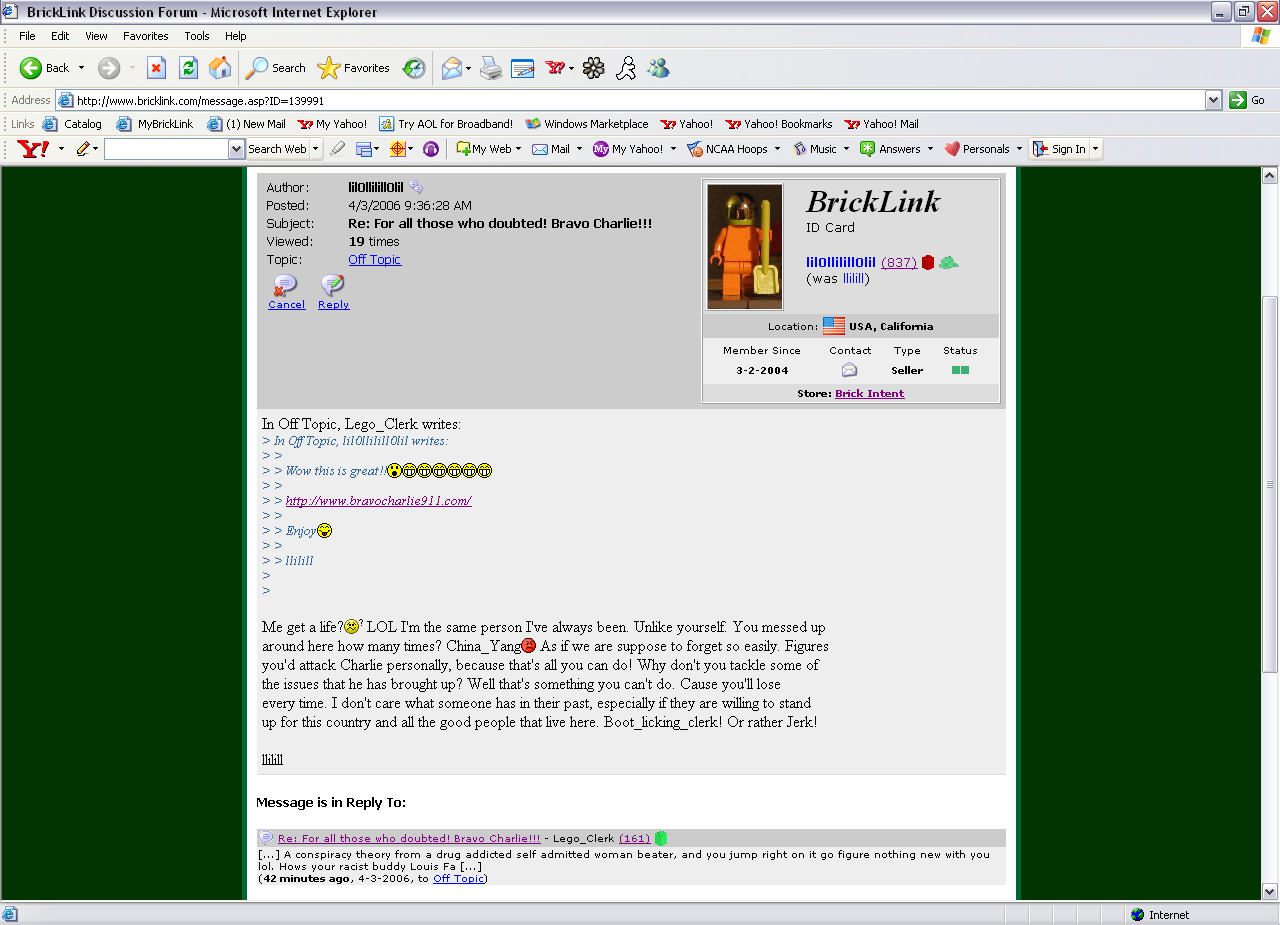1280x925 pixels.
Task: Click the highlighter pen icon in Yahoo toolbar
Action: pyautogui.click(x=338, y=149)
